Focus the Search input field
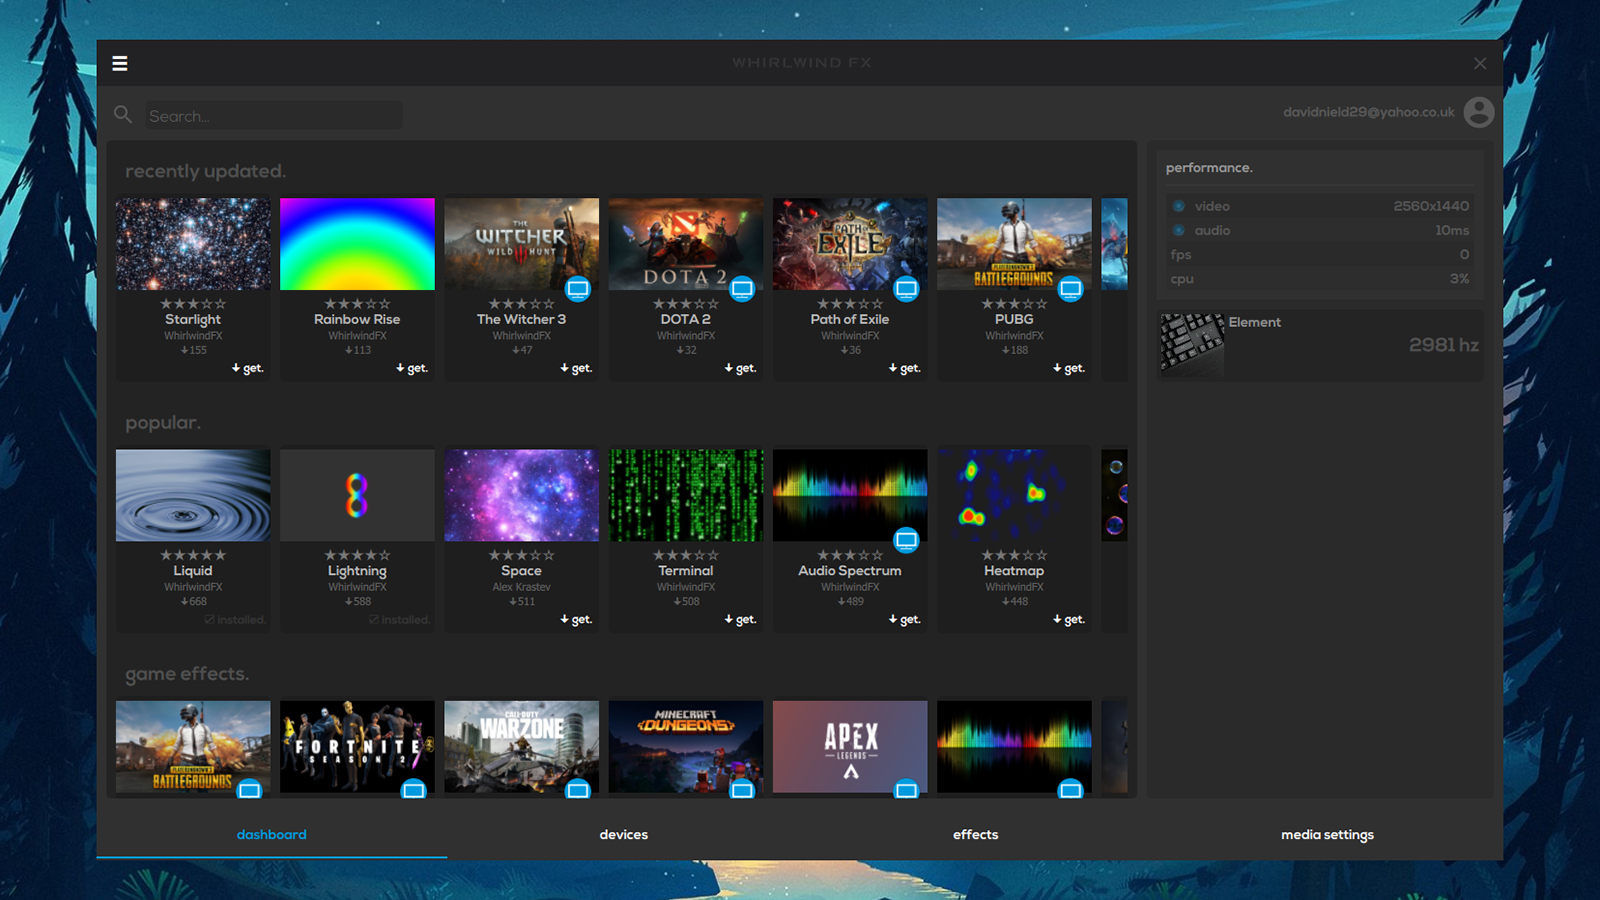Viewport: 1600px width, 900px height. click(273, 116)
